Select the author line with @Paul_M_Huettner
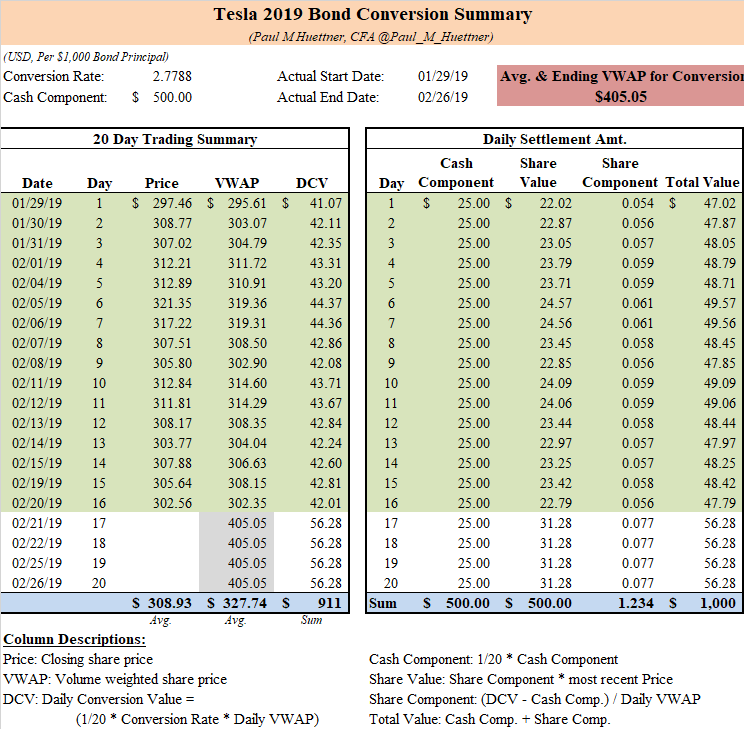The image size is (744, 729). coord(371,37)
